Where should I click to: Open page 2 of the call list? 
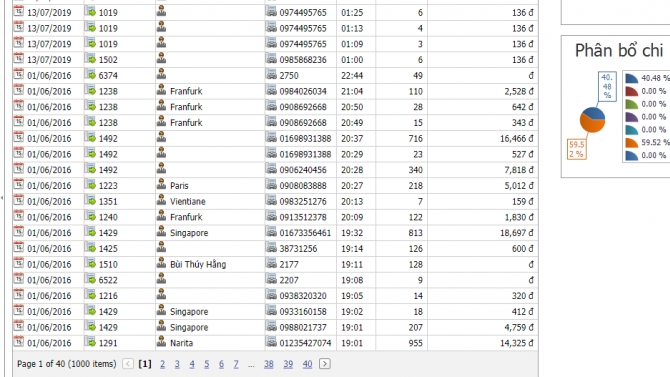tap(162, 364)
